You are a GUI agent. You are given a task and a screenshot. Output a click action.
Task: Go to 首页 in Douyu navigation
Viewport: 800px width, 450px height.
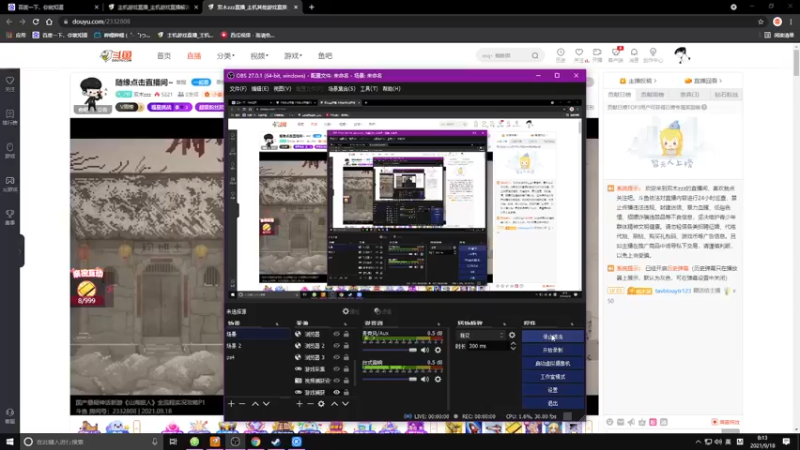(x=164, y=56)
